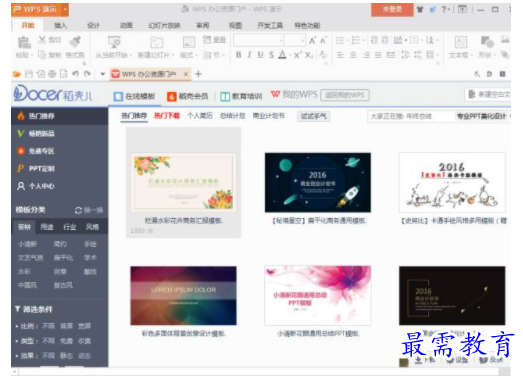Click the Open folder icon in quick access bar

[x=17, y=74]
